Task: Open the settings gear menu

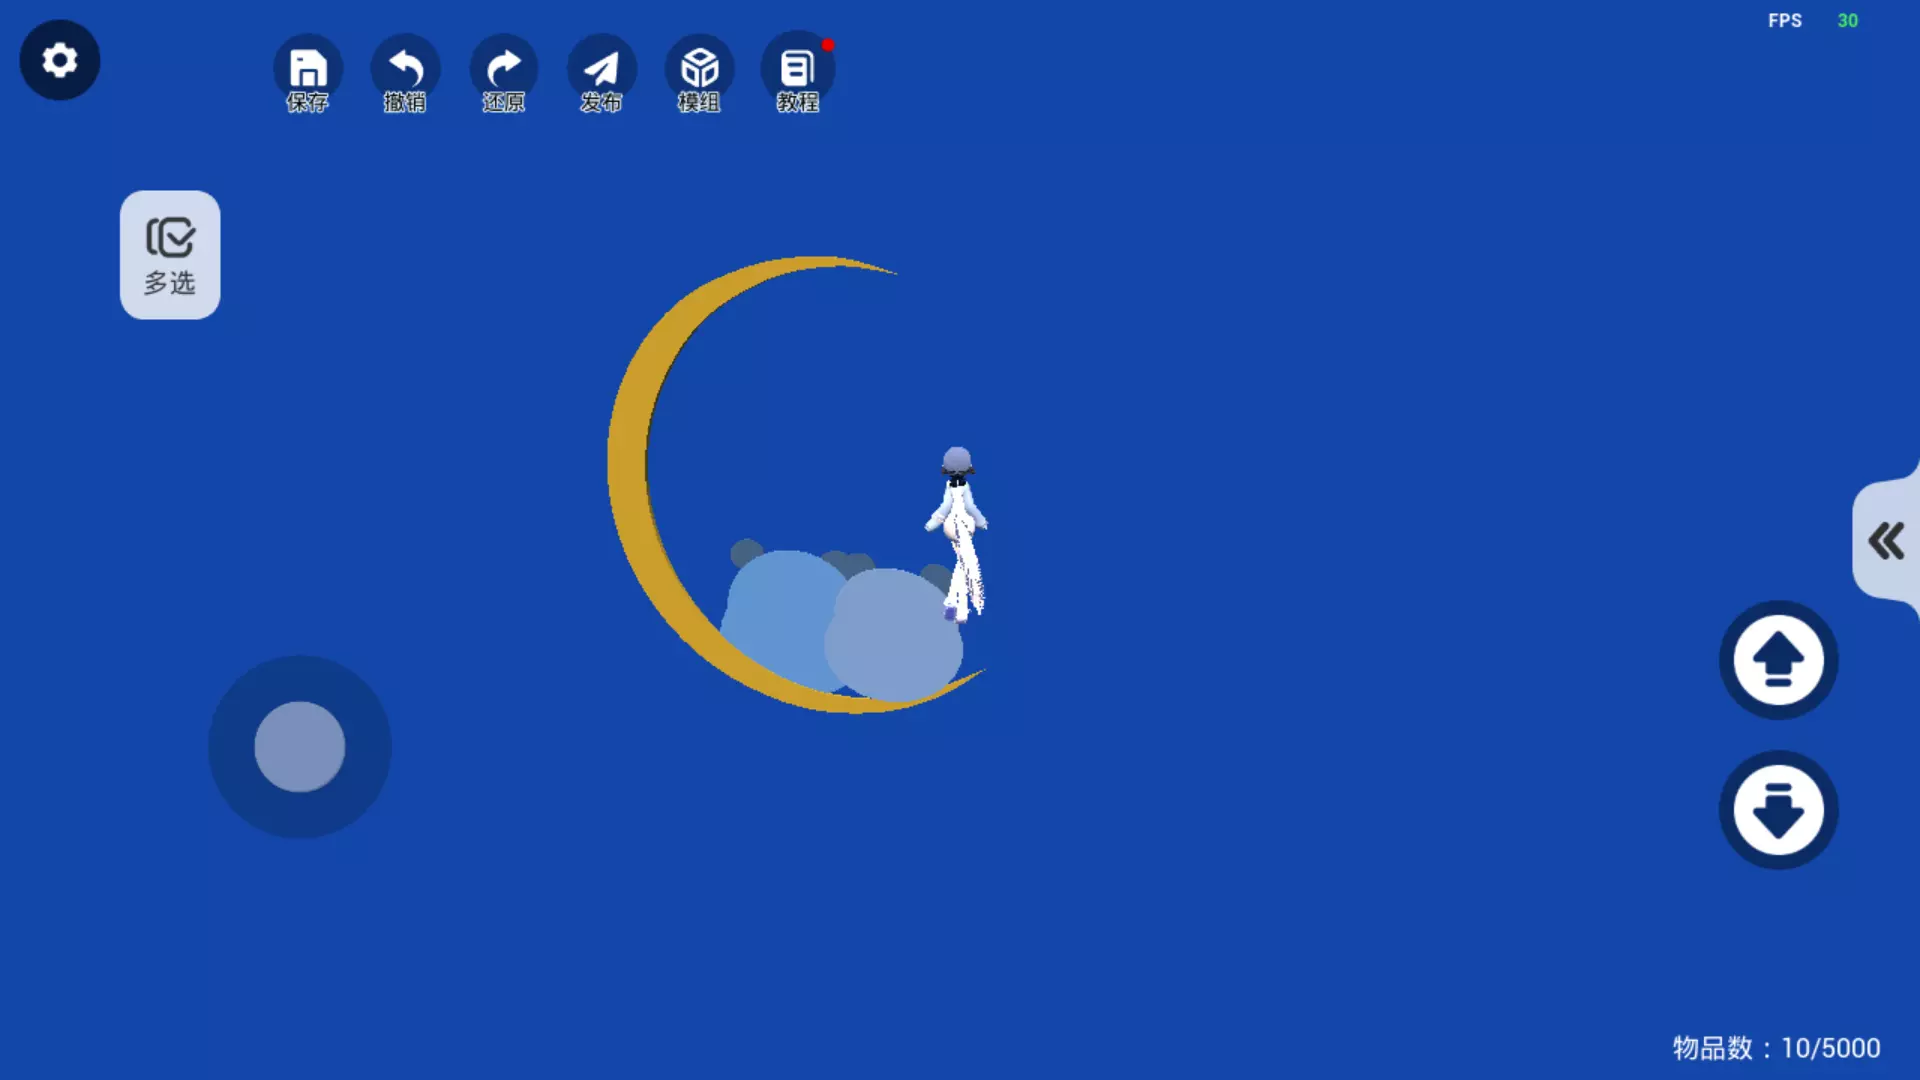Action: click(60, 60)
